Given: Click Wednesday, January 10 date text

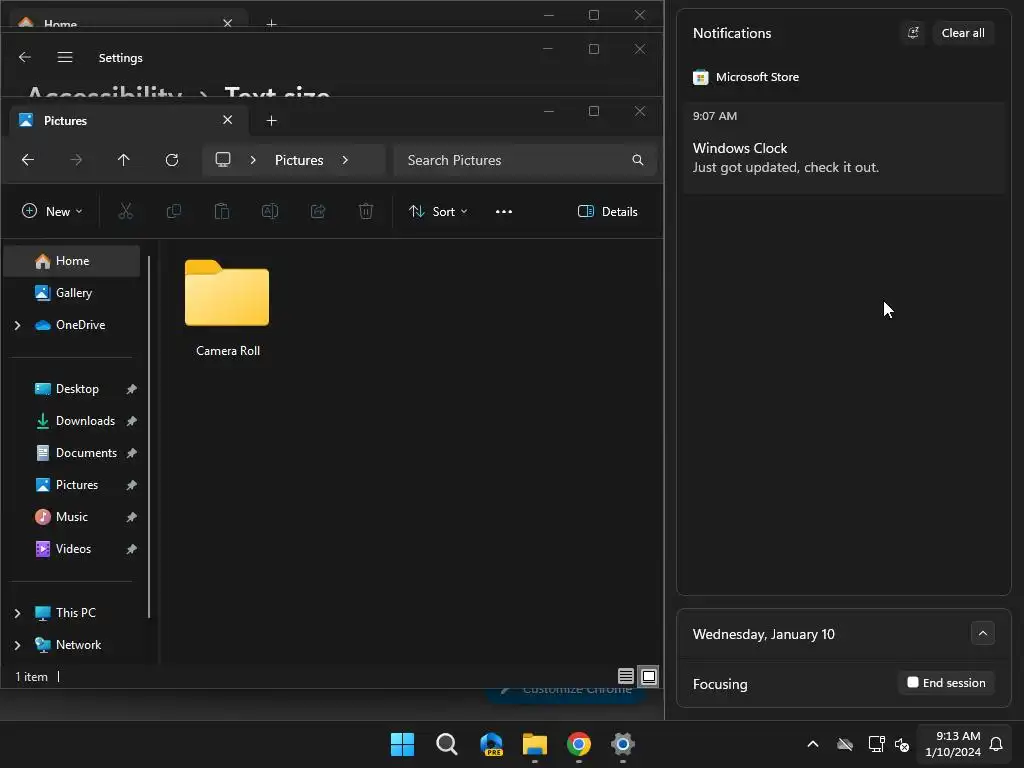Looking at the screenshot, I should [763, 635].
